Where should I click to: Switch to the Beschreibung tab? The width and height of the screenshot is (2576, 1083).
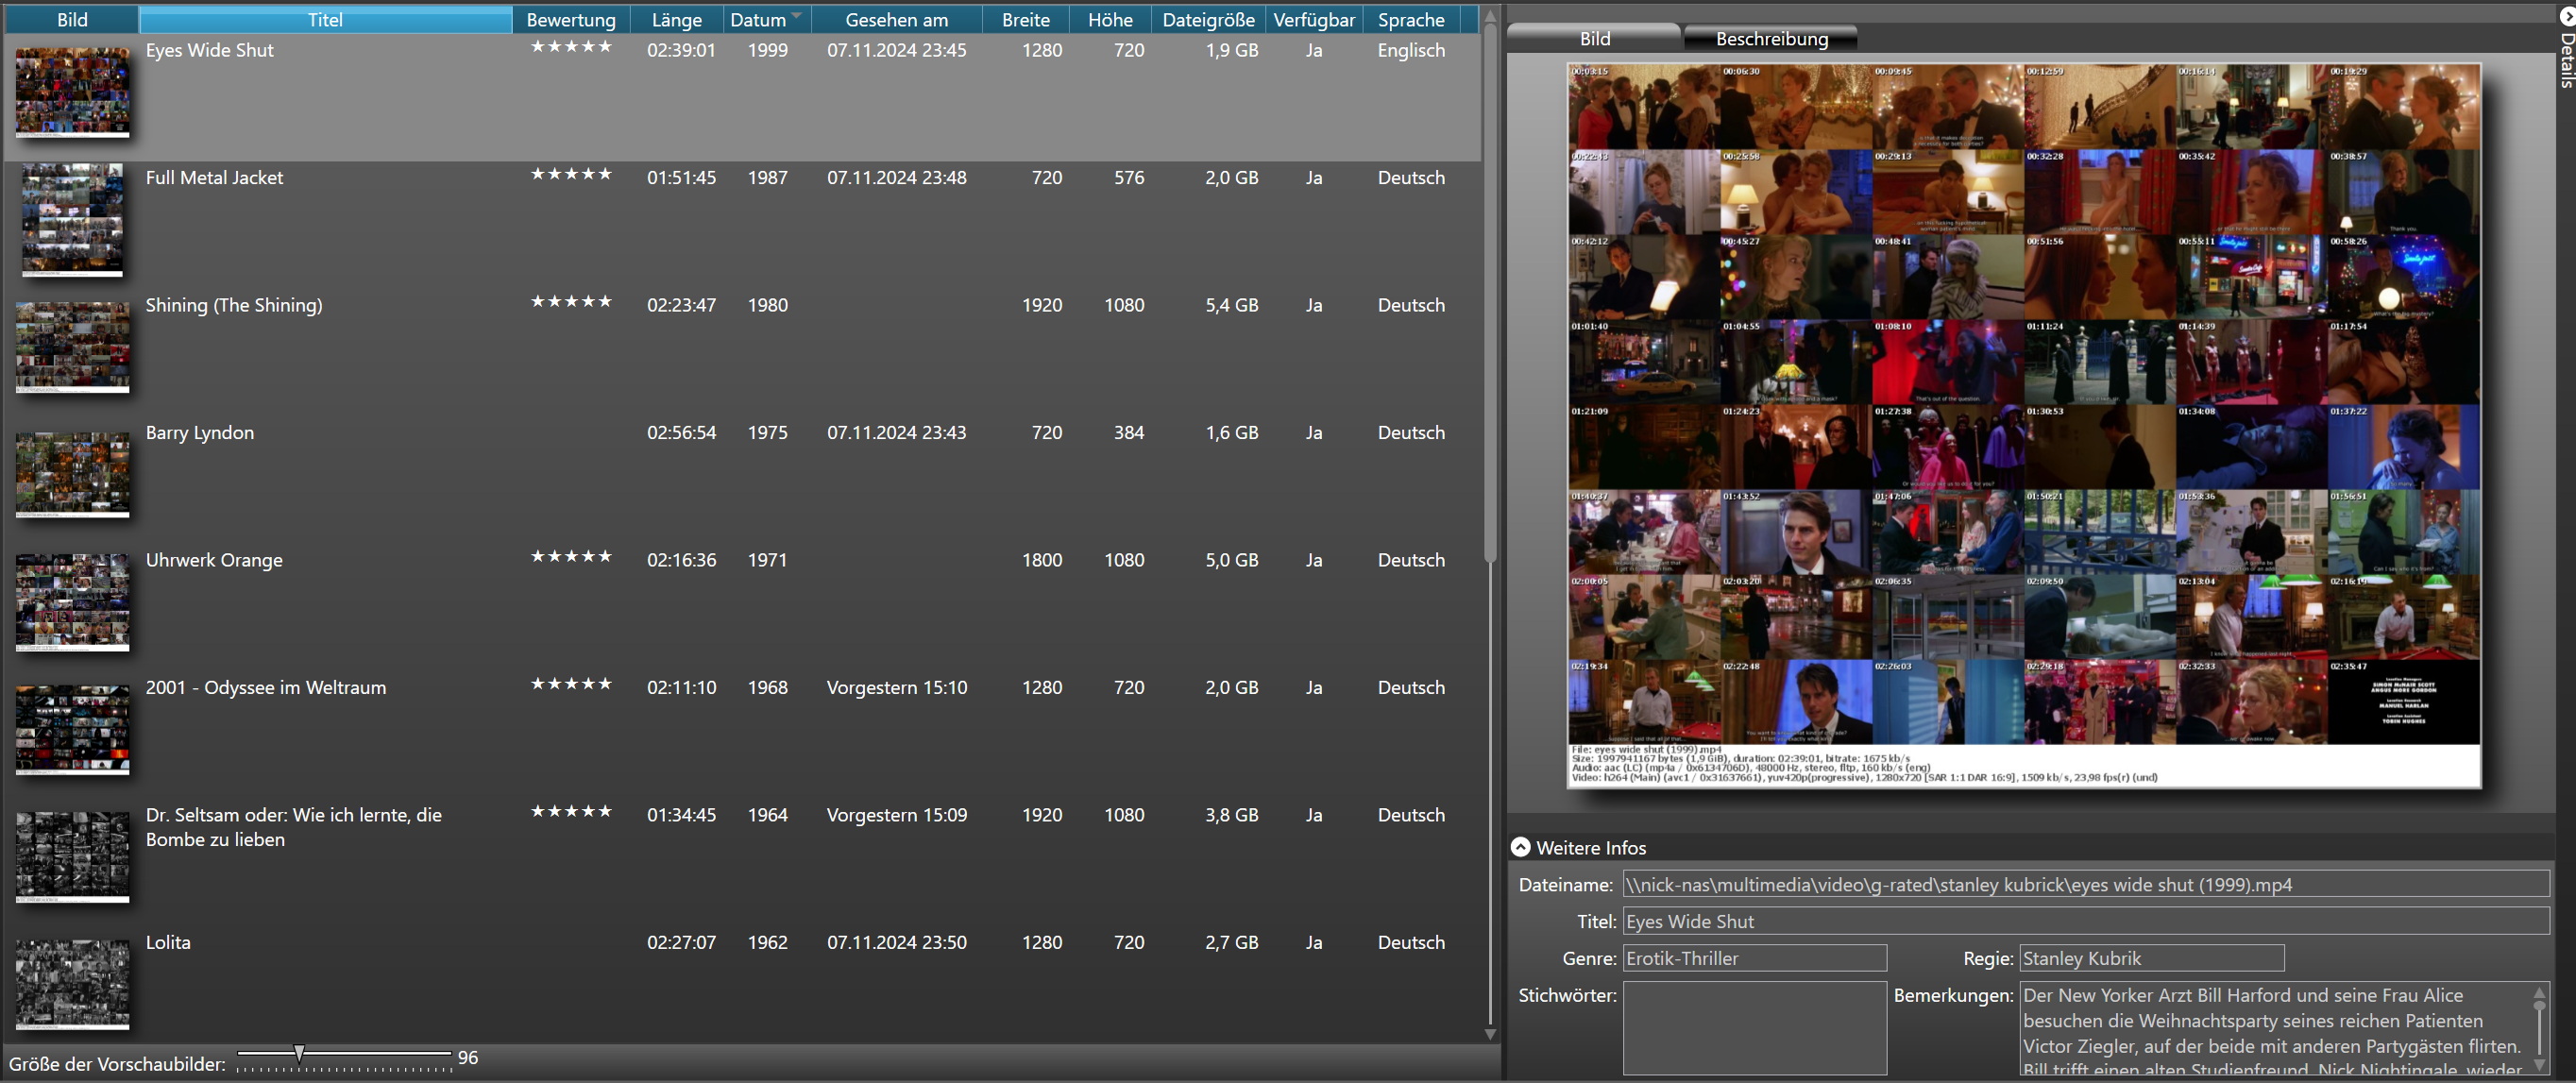coord(1771,38)
